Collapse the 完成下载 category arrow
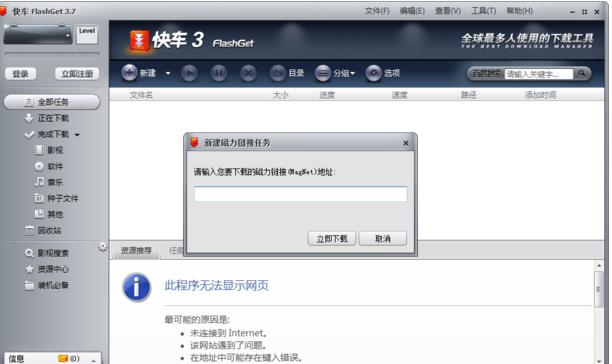 click(x=77, y=135)
